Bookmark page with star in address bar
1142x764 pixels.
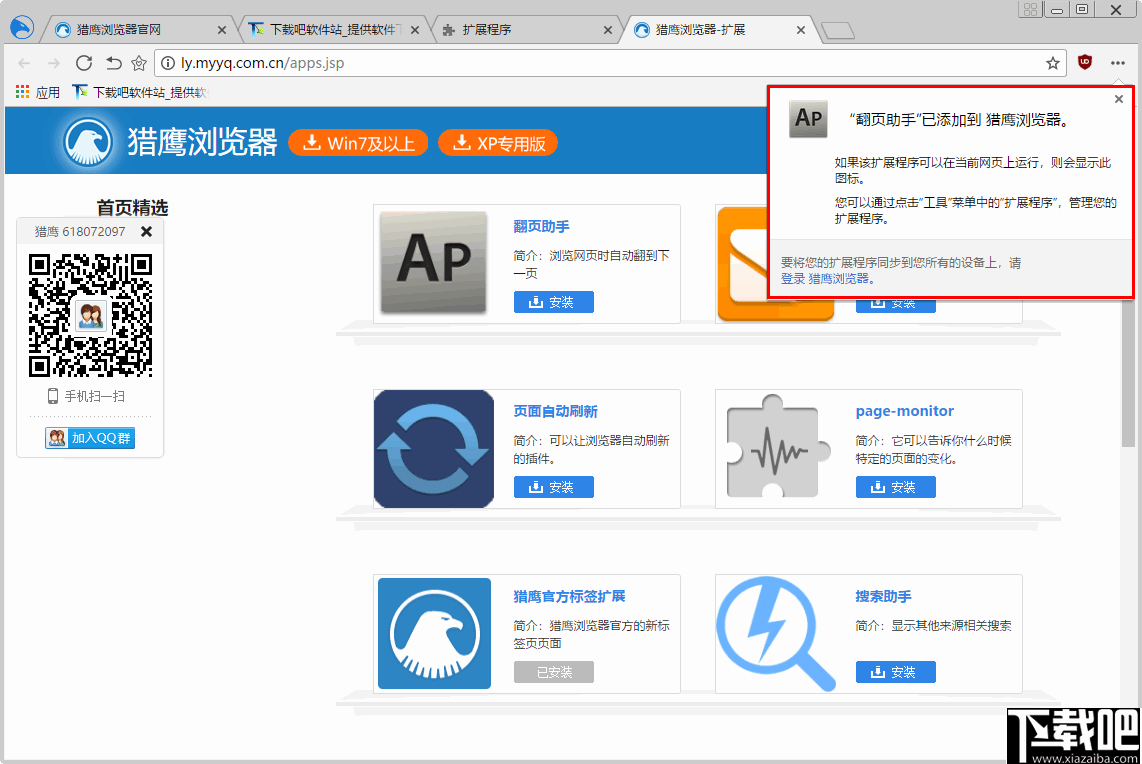point(1052,63)
